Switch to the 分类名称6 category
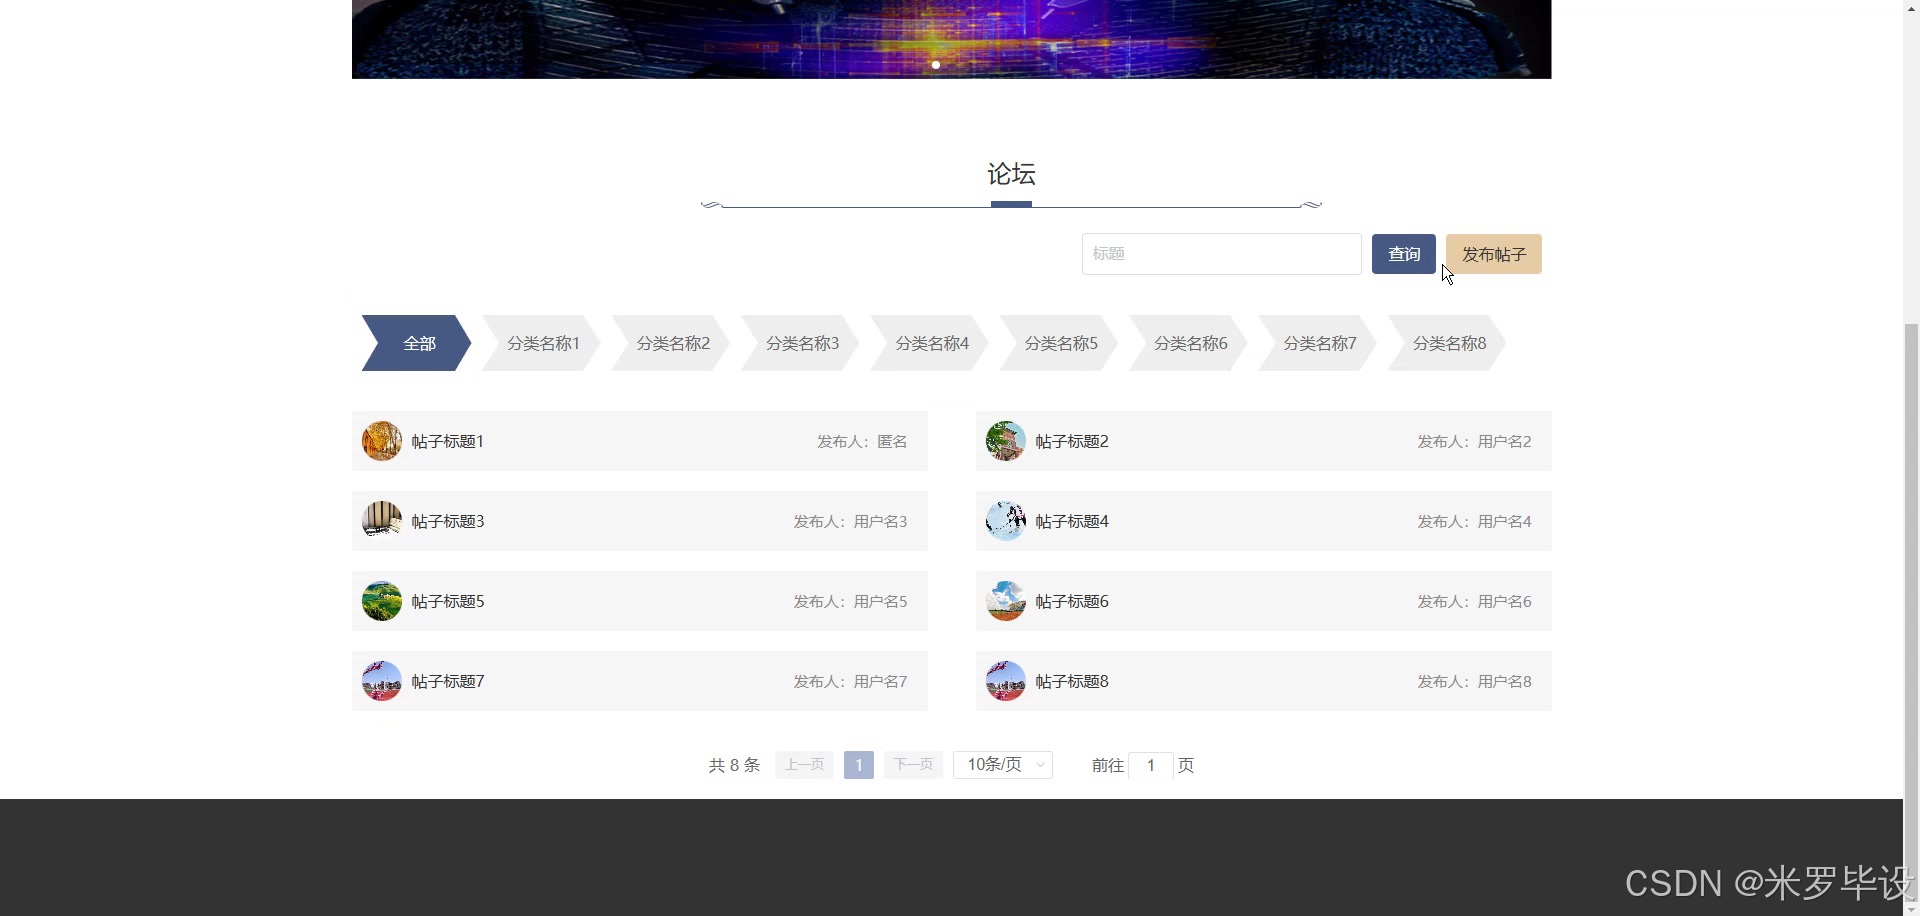The width and height of the screenshot is (1920, 916). click(x=1189, y=343)
